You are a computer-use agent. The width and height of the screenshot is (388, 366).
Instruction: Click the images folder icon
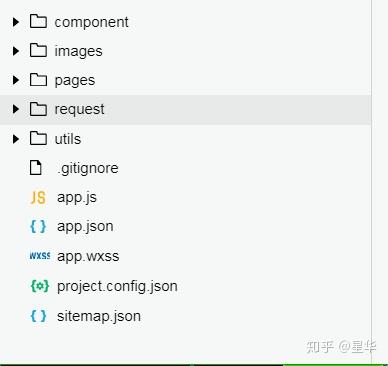click(x=38, y=50)
